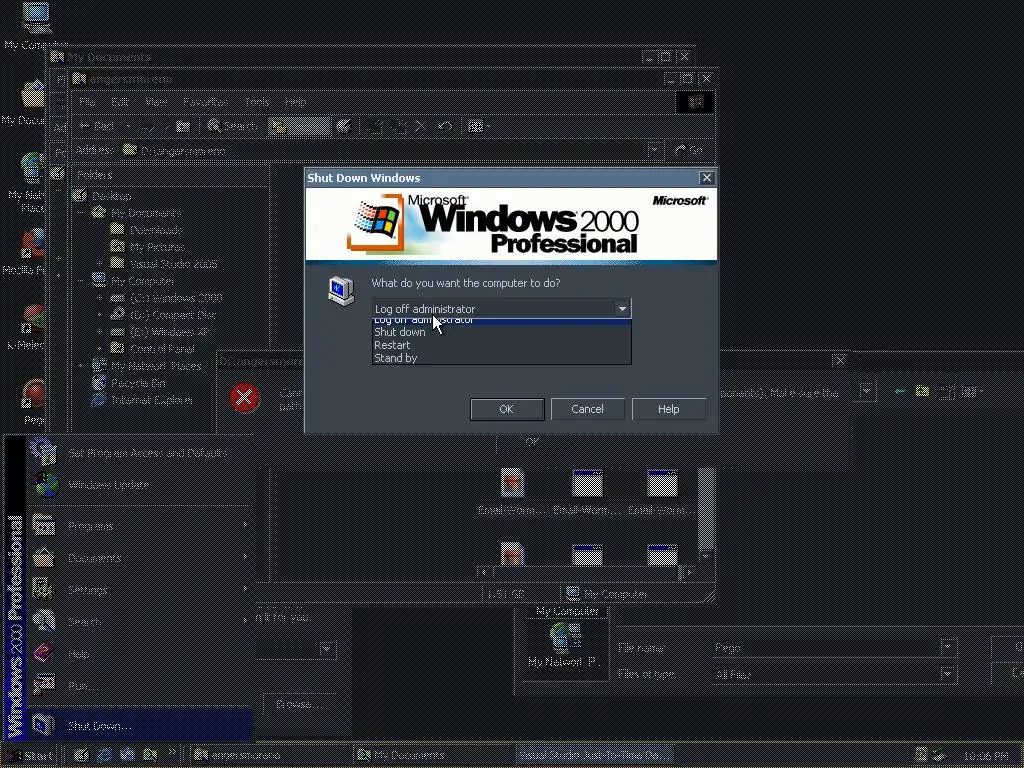Open Help in Shut Down Windows dialog
This screenshot has width=1024, height=768.
[x=668, y=409]
